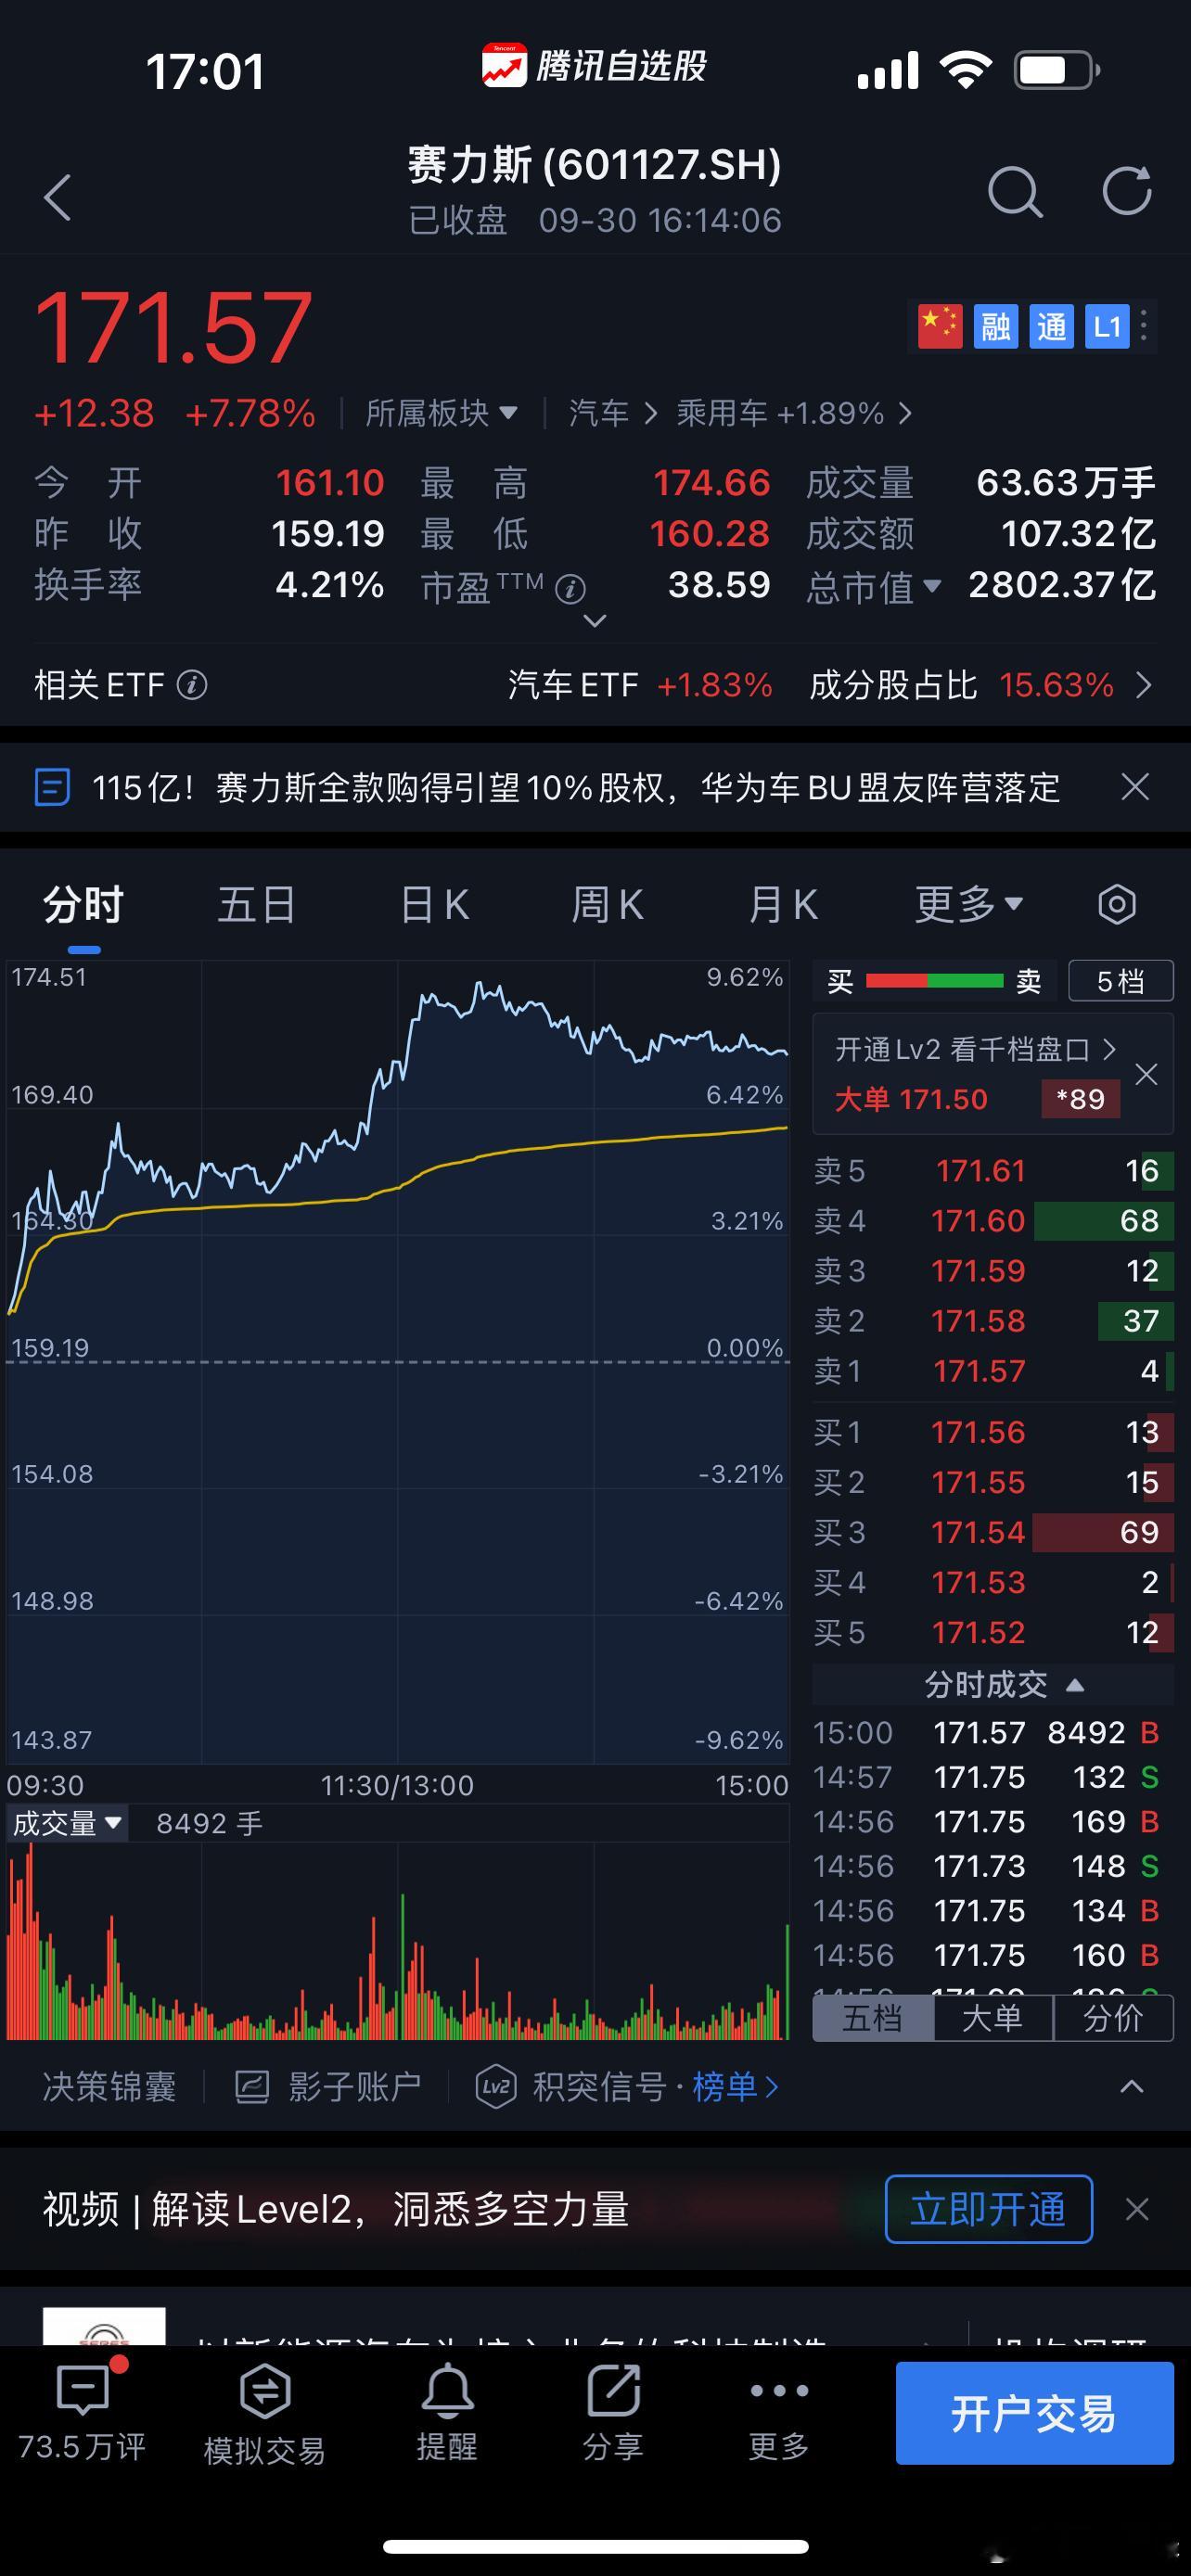
Task: Select the 大单 tab
Action: pos(993,2018)
